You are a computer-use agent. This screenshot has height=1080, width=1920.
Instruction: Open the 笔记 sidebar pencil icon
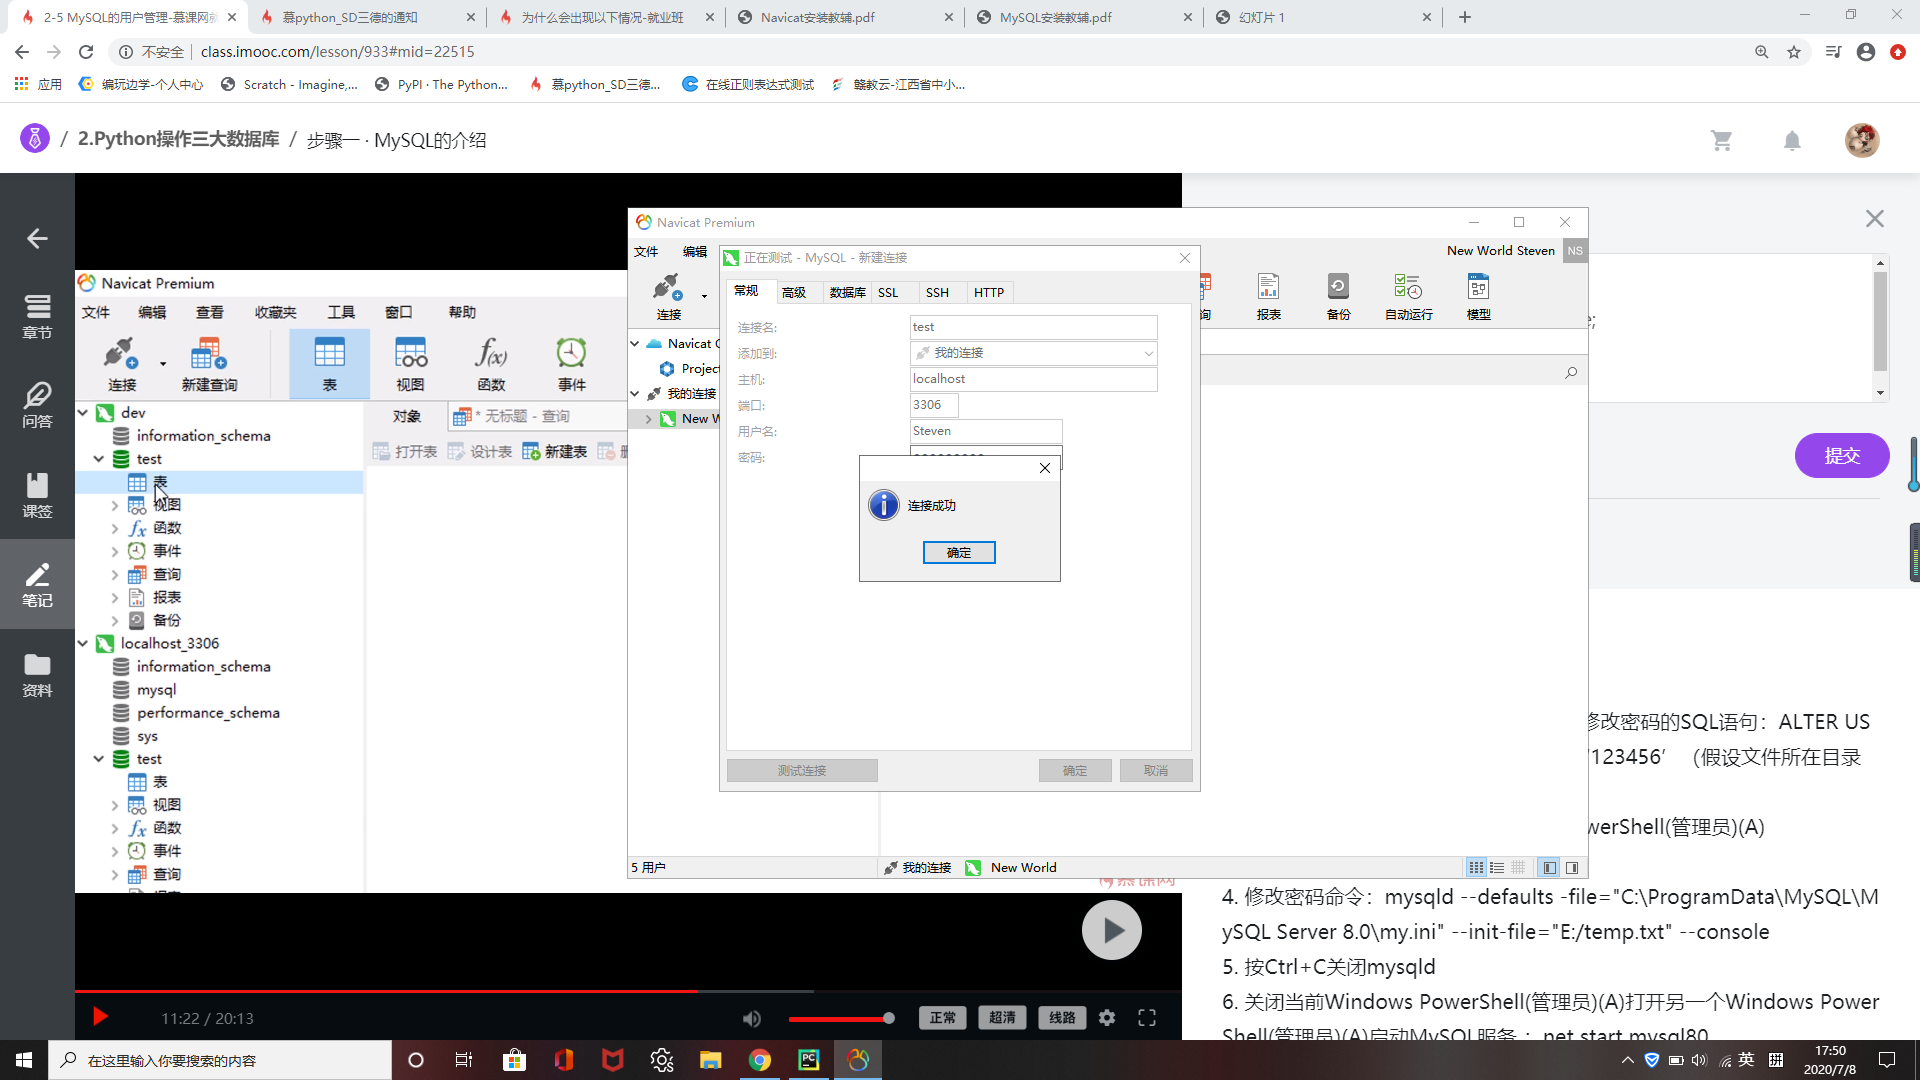(x=37, y=584)
